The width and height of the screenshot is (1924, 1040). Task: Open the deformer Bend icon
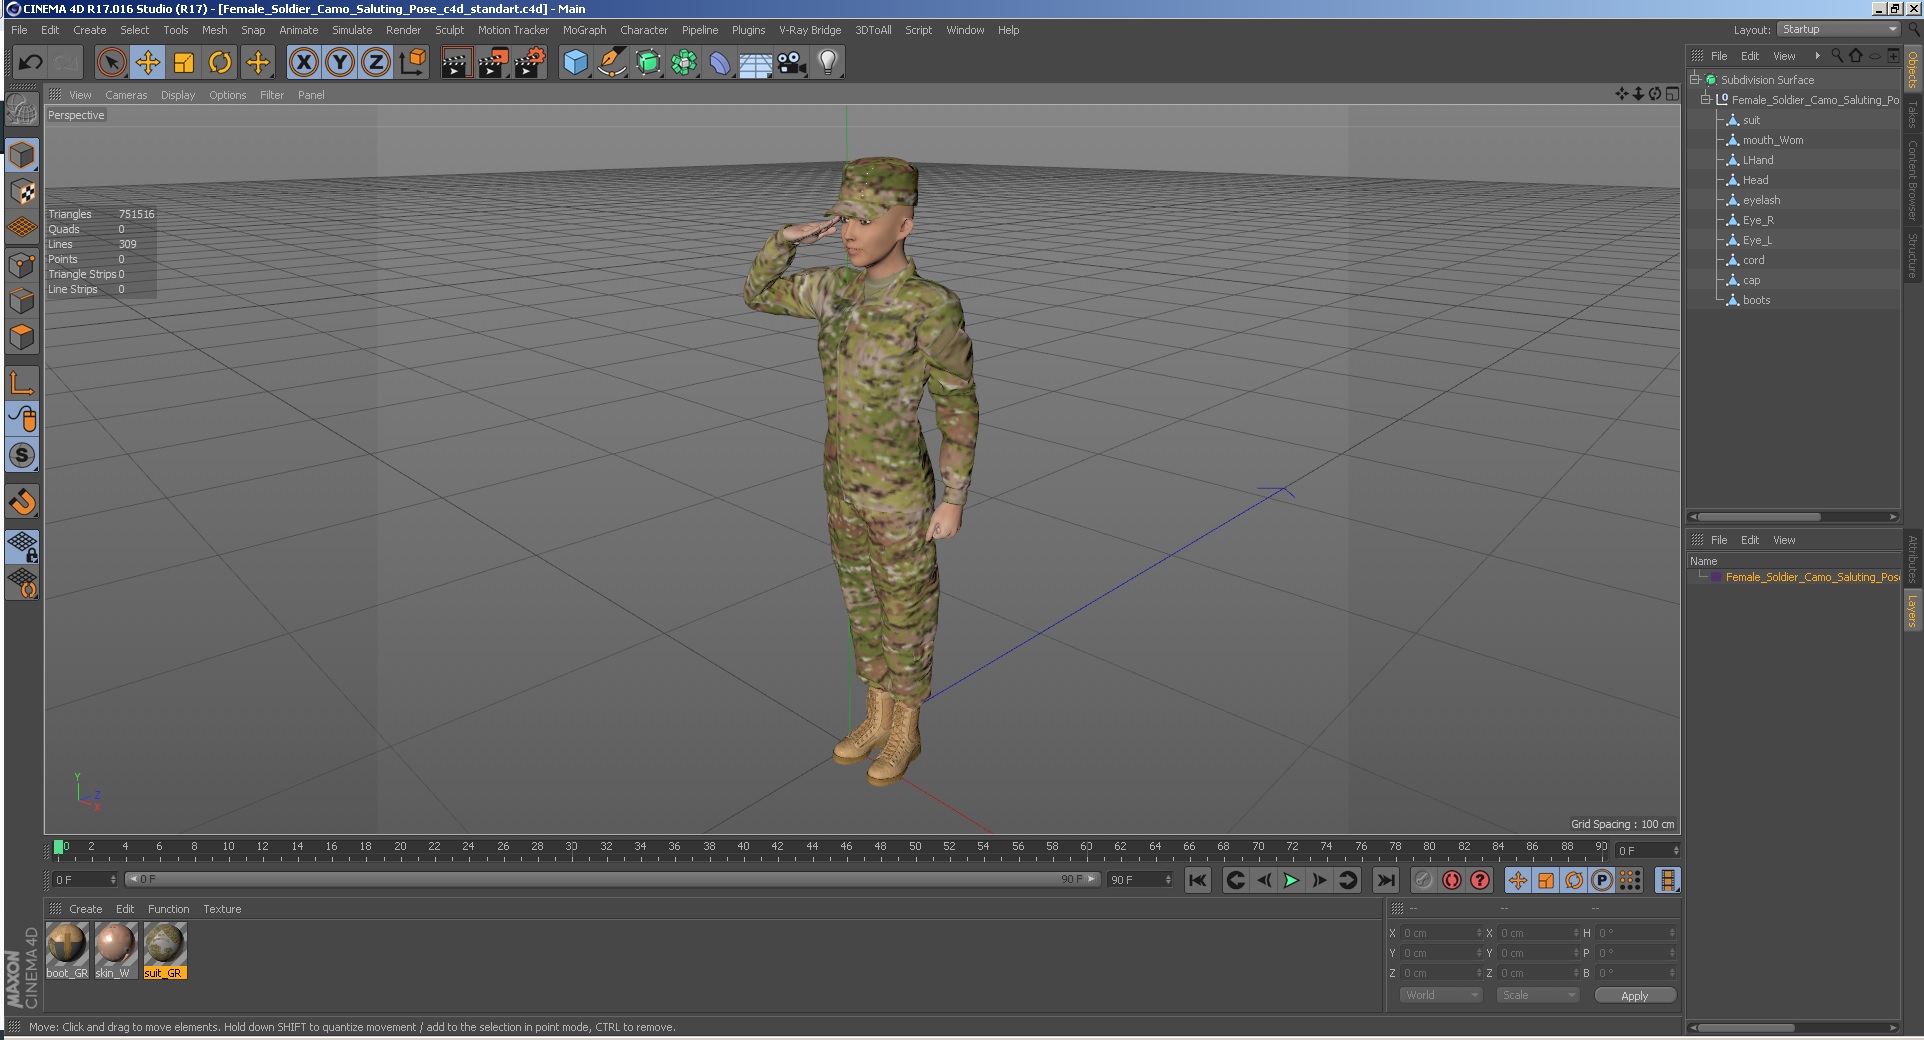pos(720,62)
